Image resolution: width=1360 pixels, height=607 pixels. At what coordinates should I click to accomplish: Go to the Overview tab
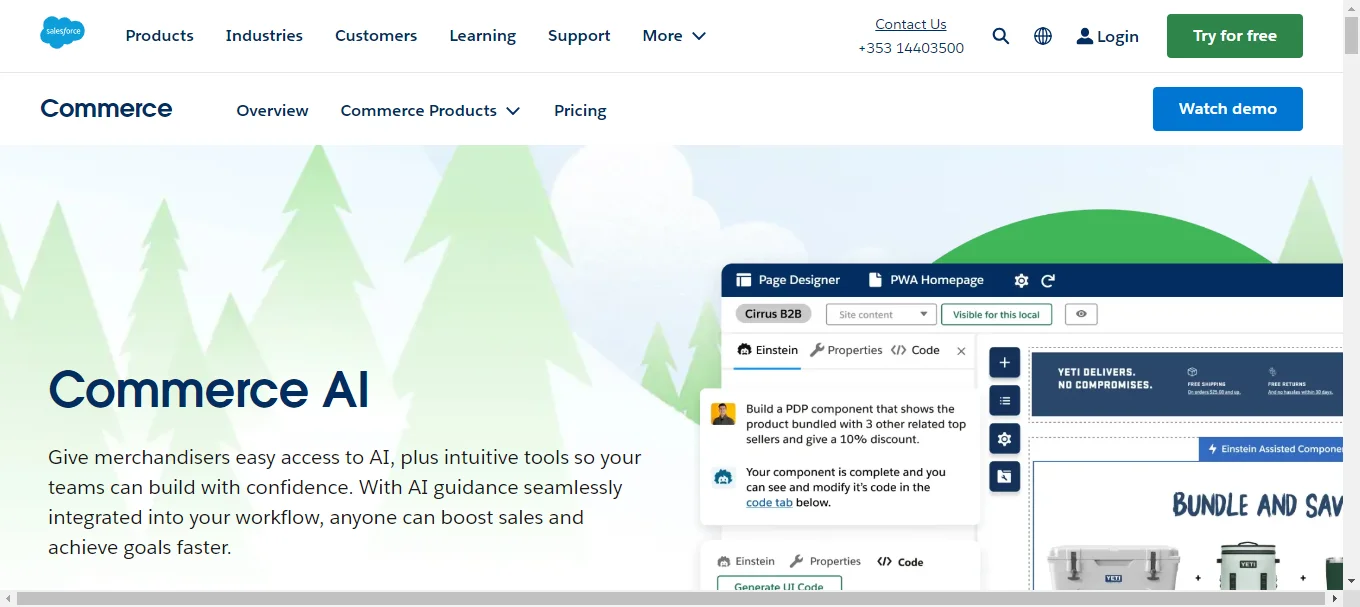point(272,111)
